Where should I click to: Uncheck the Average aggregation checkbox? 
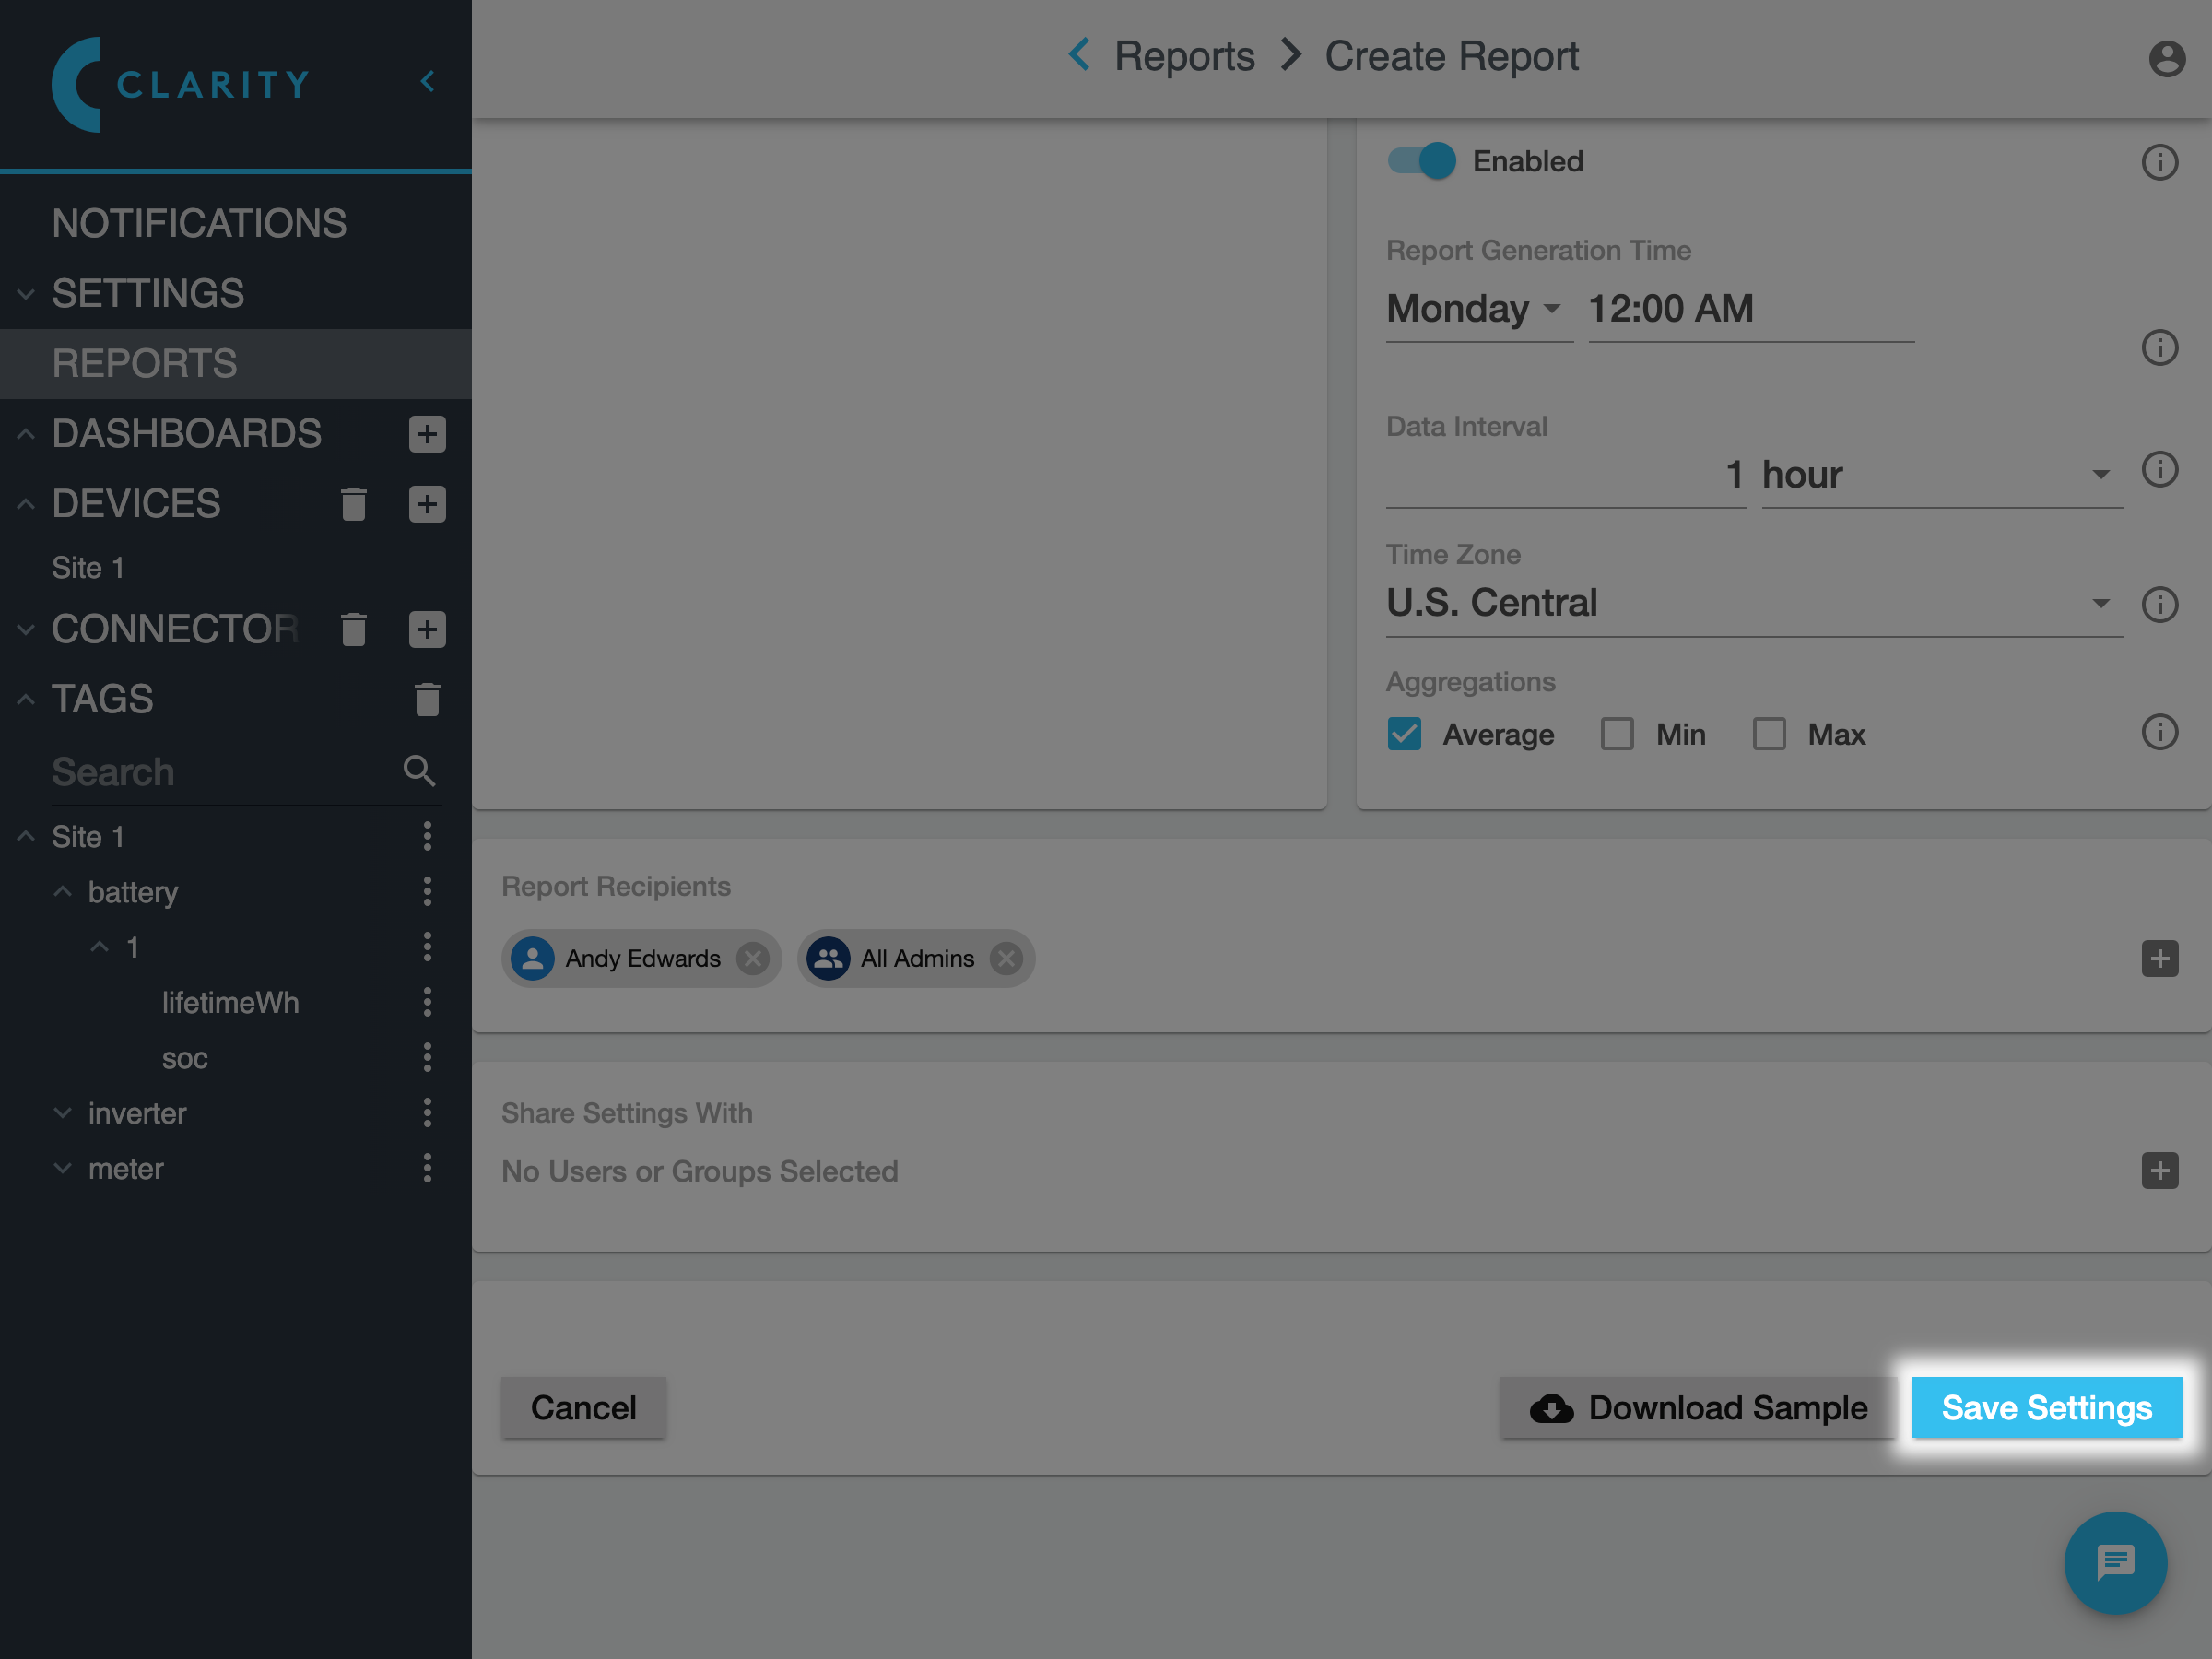(x=1404, y=734)
